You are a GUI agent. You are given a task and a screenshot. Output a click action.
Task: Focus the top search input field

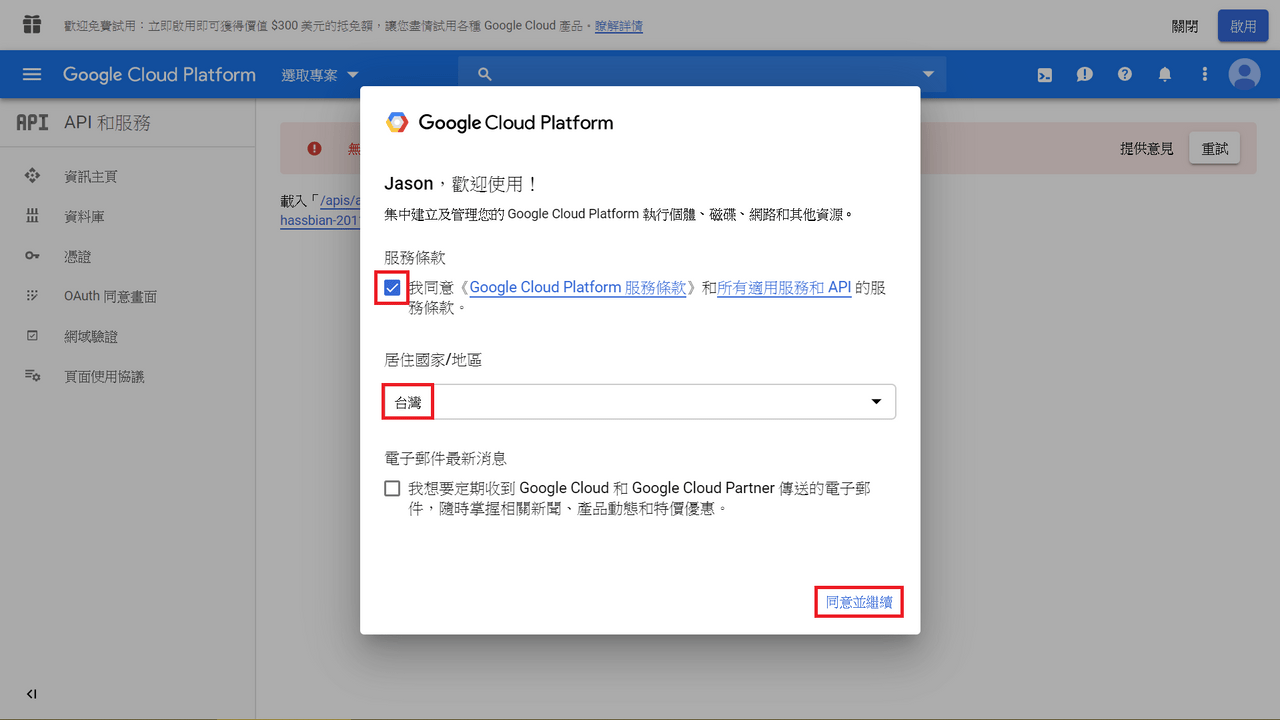point(702,74)
